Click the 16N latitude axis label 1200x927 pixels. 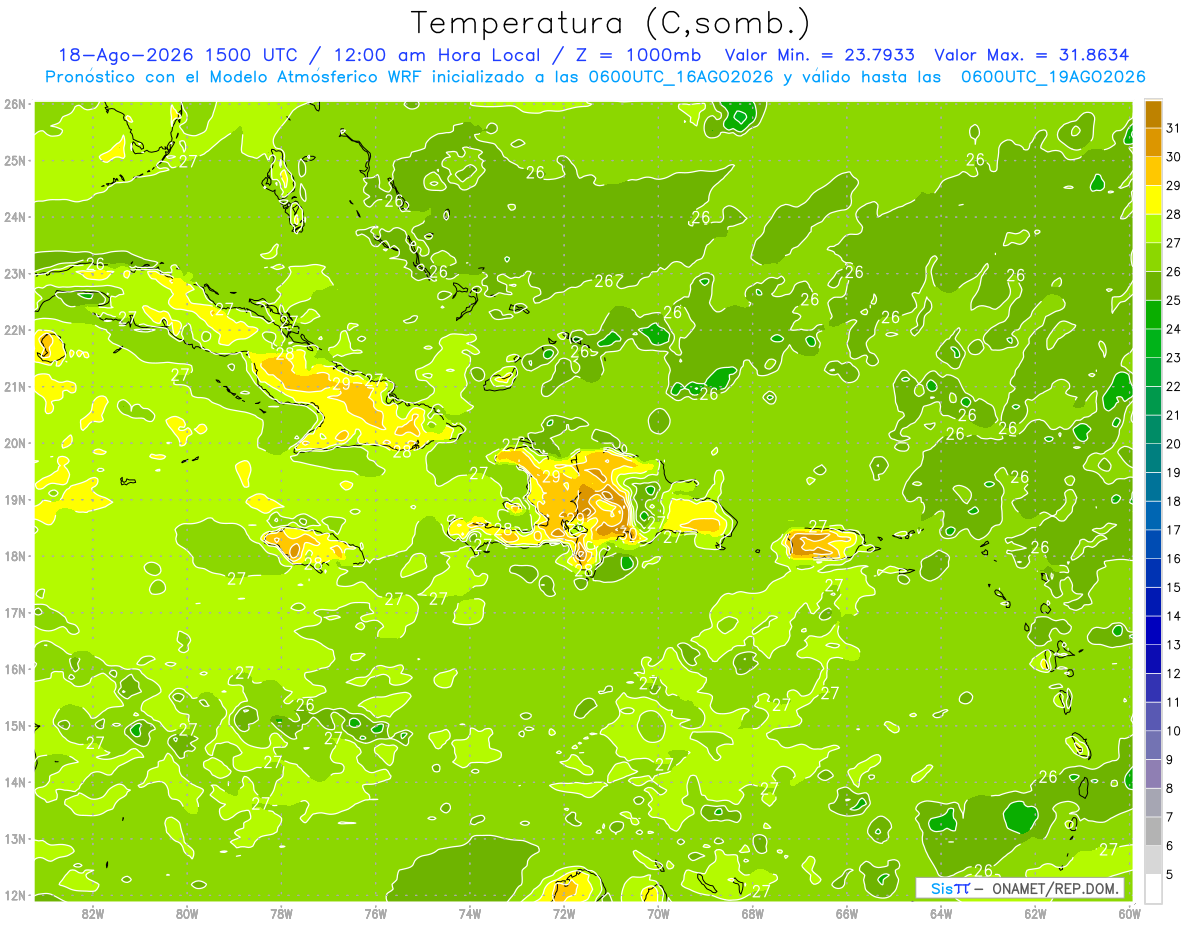click(x=15, y=669)
